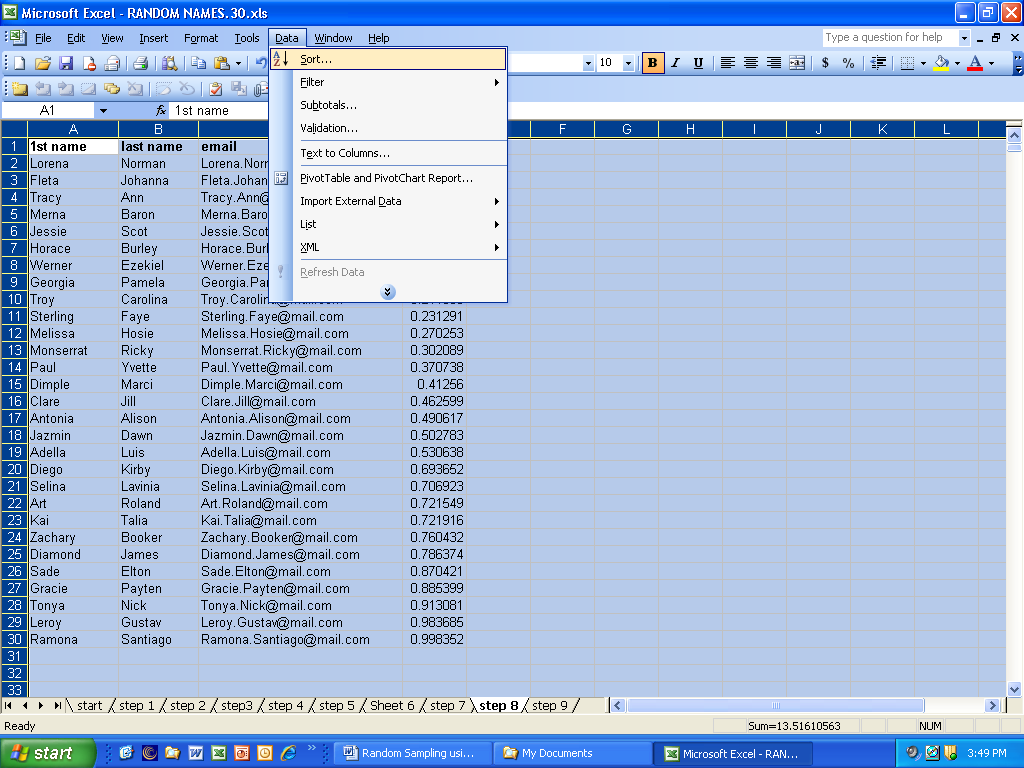The width and height of the screenshot is (1024, 768).
Task: Open the Fill Color dropdown arrow
Action: click(x=957, y=63)
